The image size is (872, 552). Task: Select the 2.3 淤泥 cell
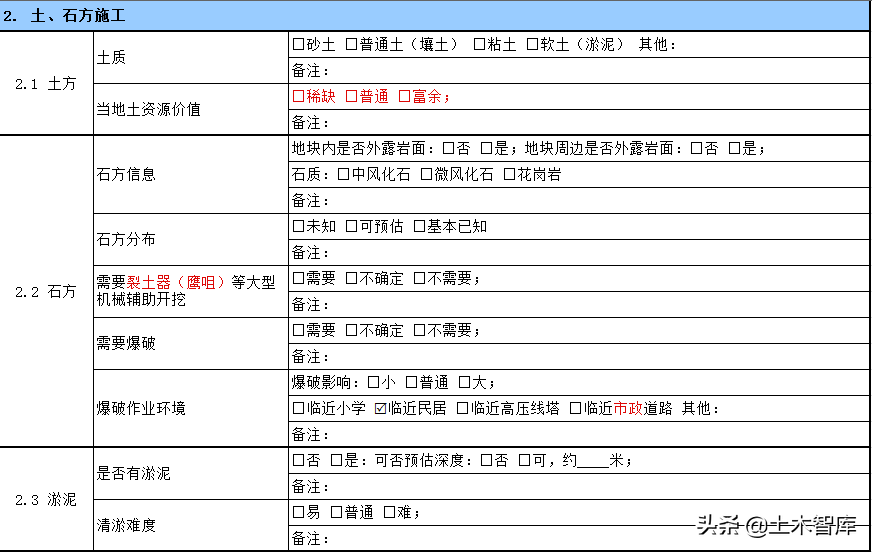pyautogui.click(x=46, y=499)
